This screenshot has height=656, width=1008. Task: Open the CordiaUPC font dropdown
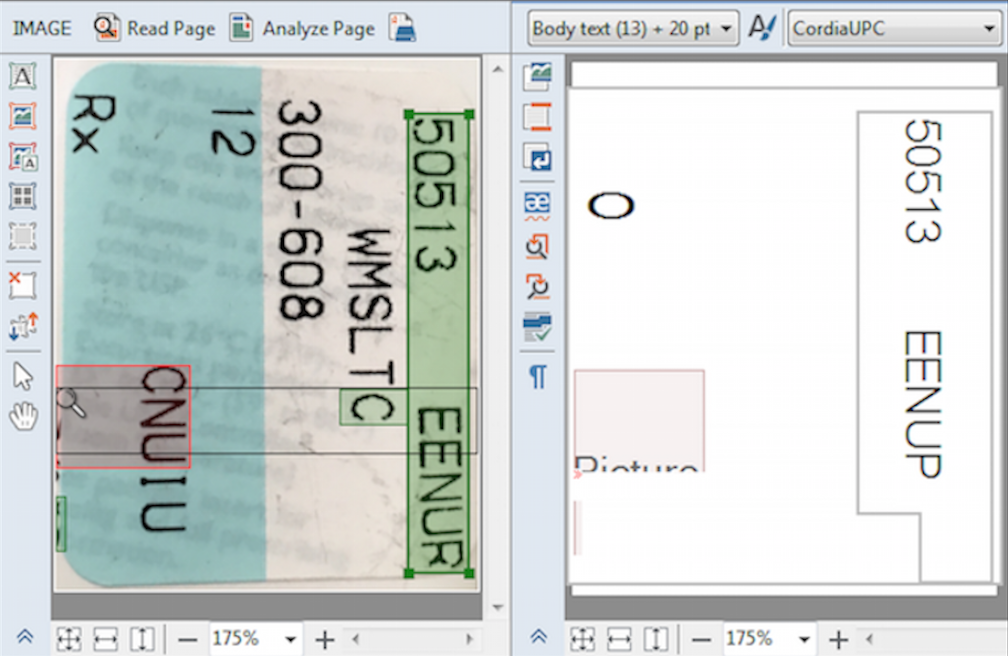click(892, 29)
